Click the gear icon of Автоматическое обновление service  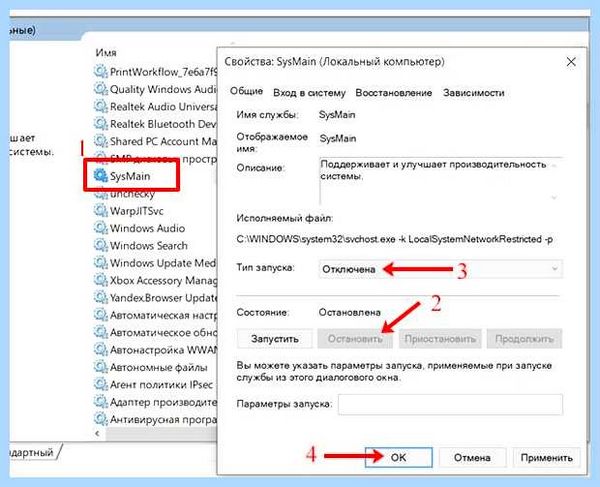[101, 332]
